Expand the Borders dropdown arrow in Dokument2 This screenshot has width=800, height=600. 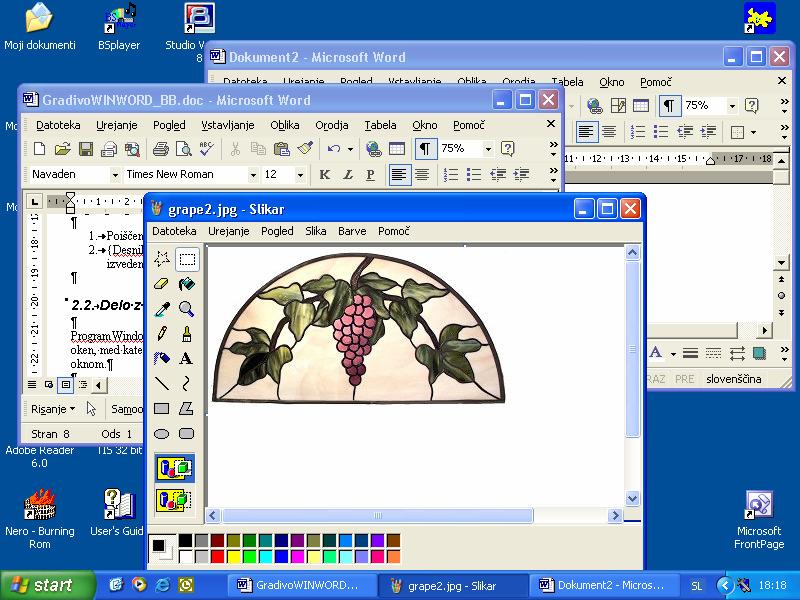(x=753, y=133)
